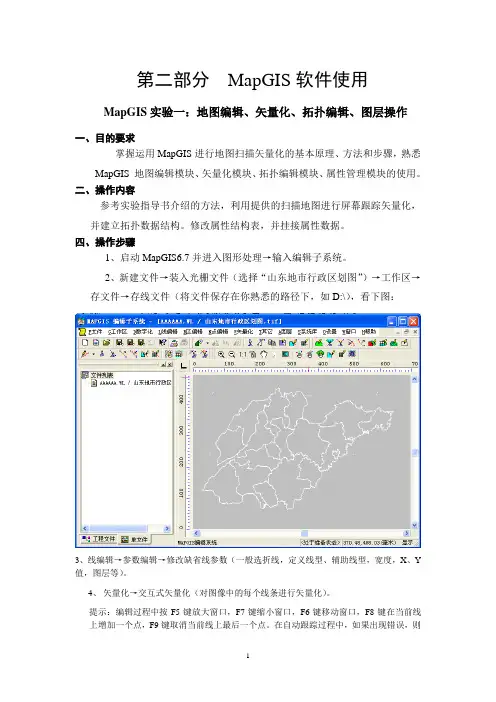Viewport: 496px width, 702px height.
Task: Click the pencil input tool icon
Action: (85, 354)
